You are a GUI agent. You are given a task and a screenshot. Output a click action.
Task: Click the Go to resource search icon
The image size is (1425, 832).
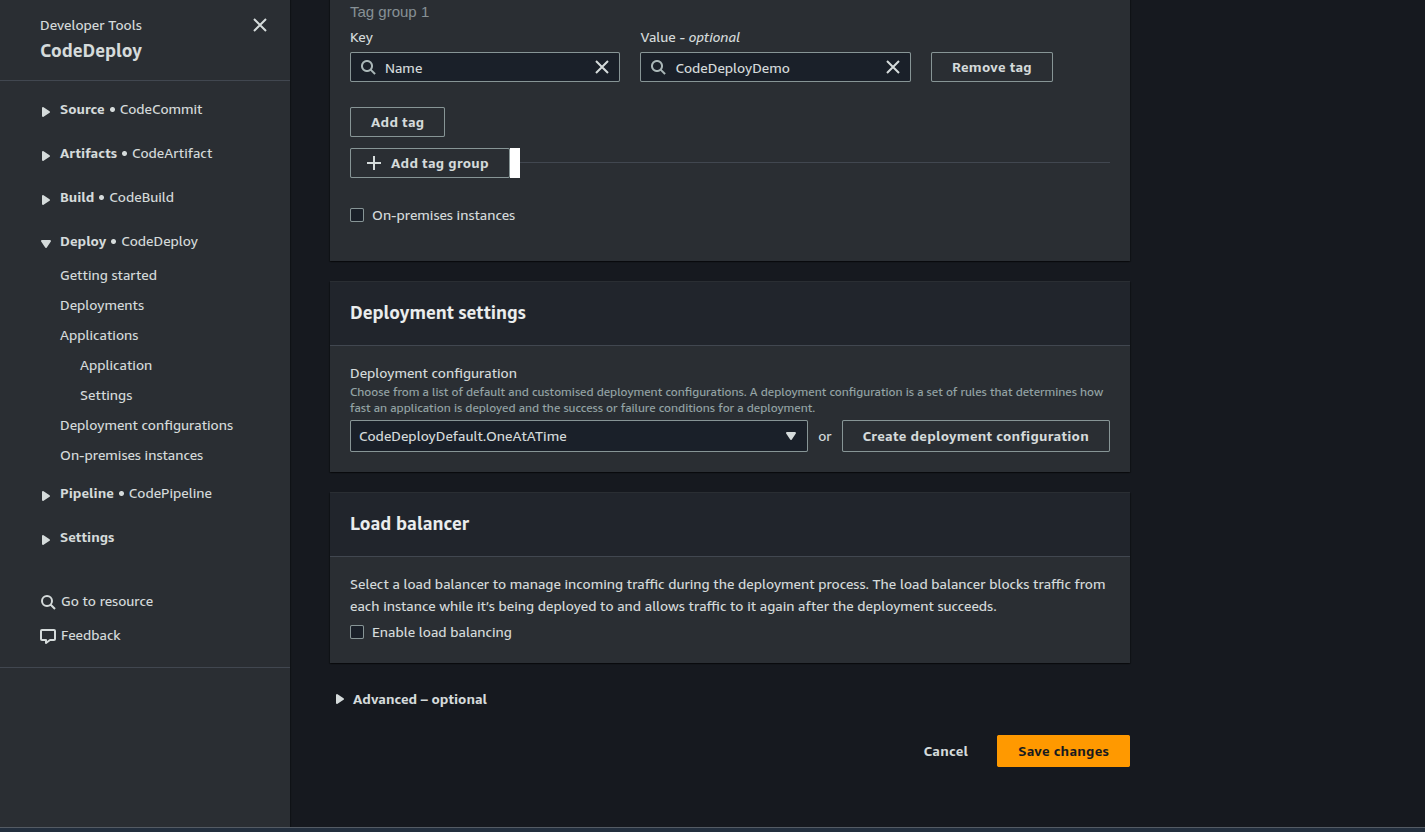coord(48,602)
